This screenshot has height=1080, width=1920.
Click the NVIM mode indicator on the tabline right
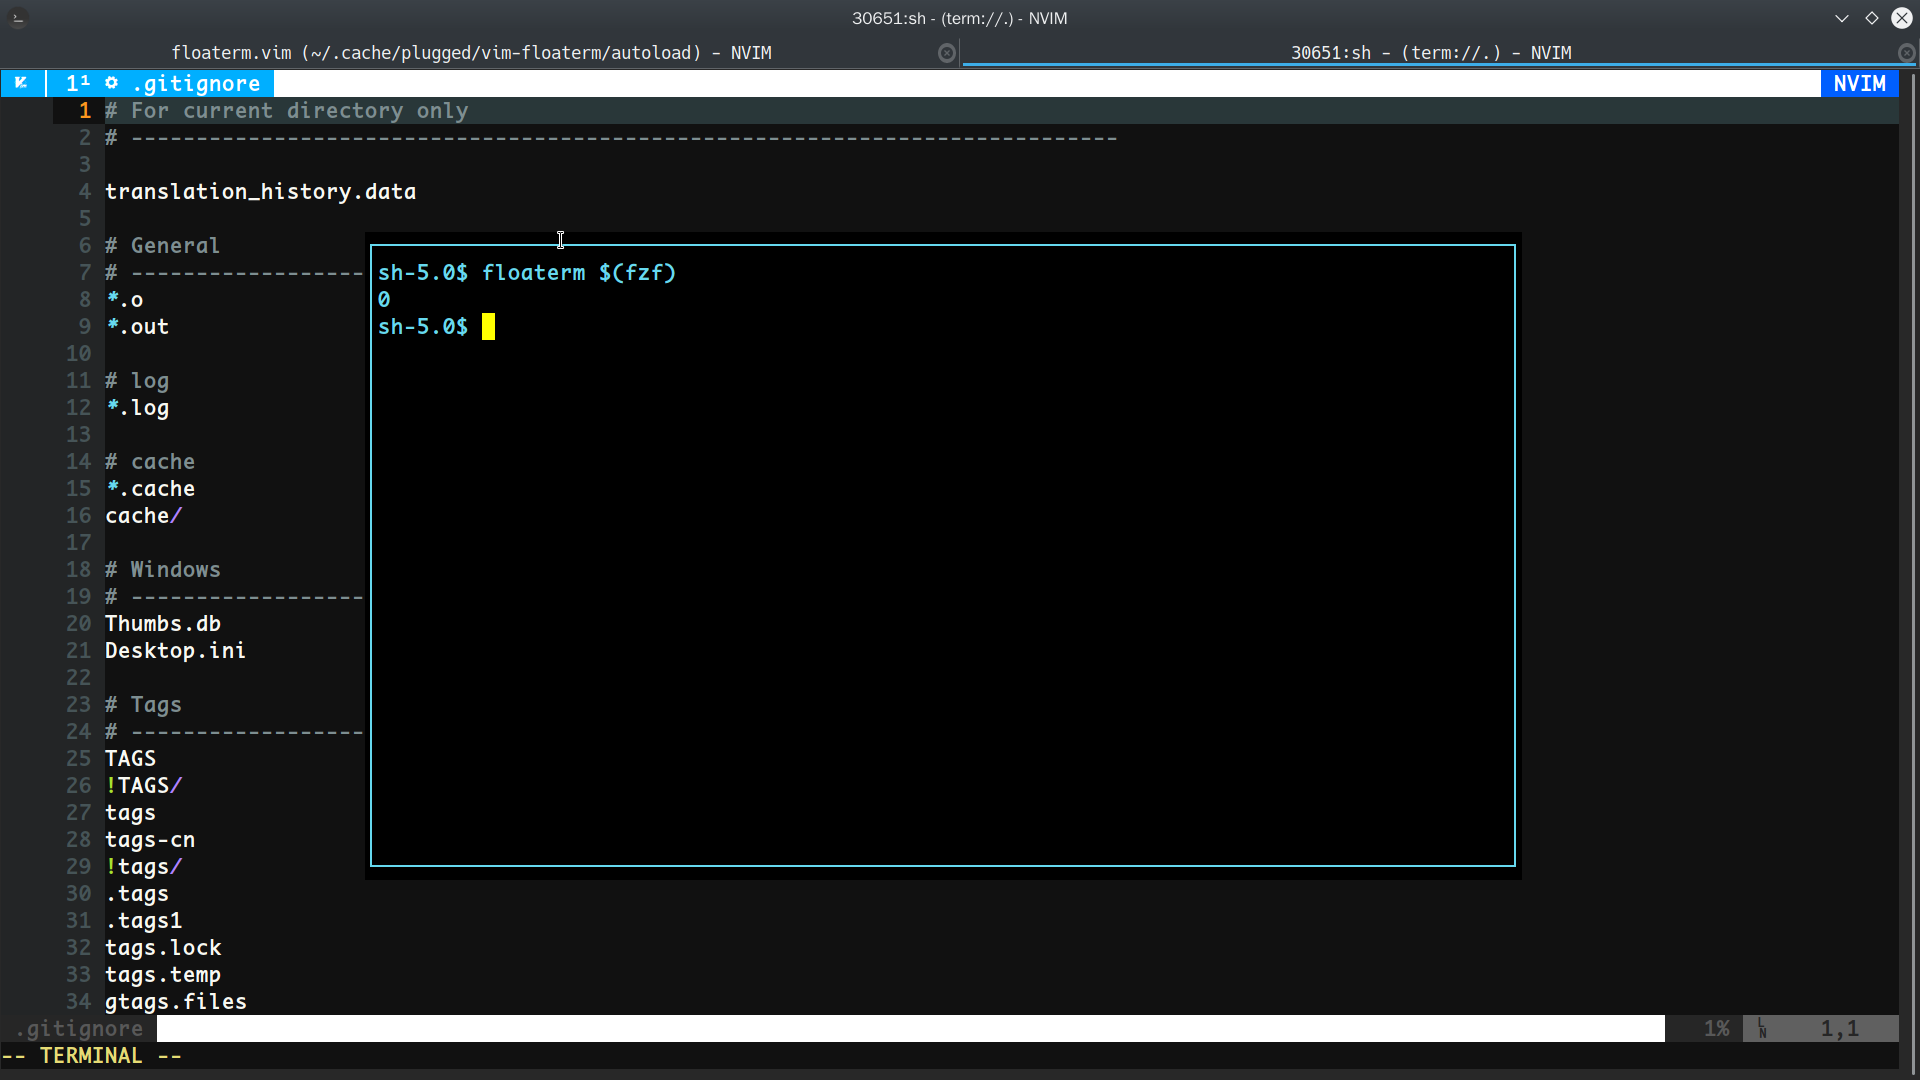click(x=1860, y=83)
